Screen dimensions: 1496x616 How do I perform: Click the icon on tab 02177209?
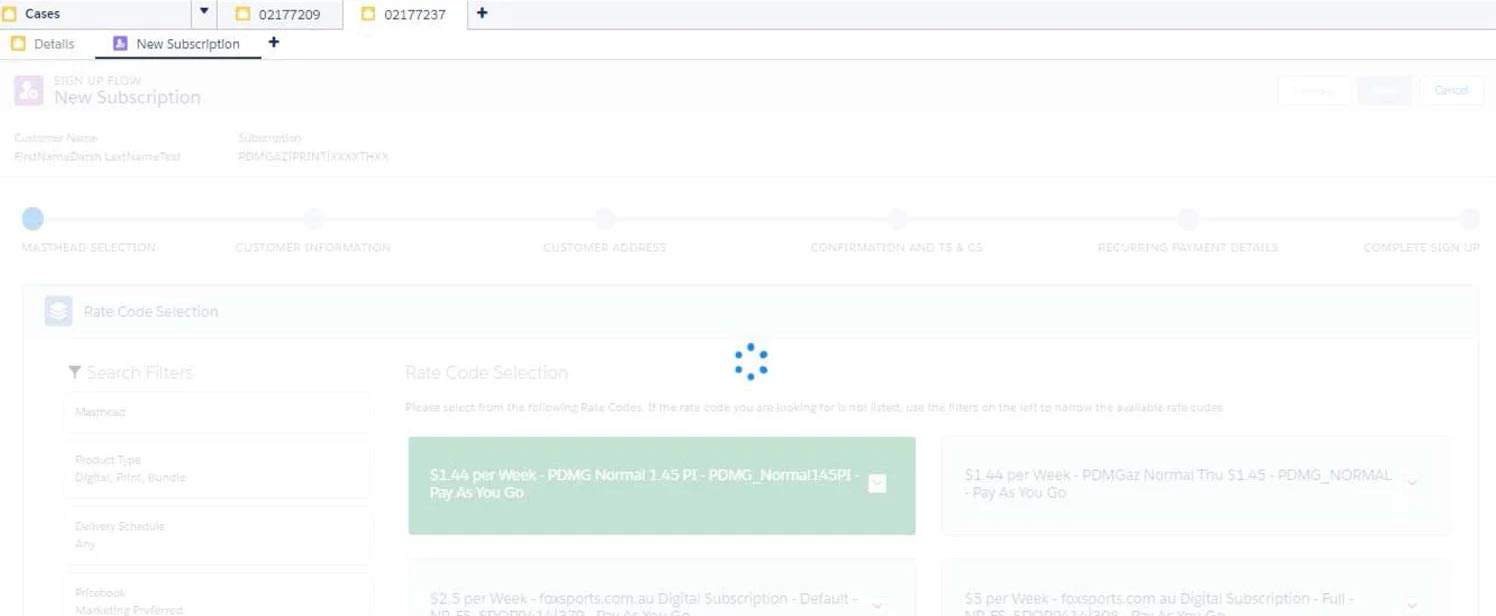pyautogui.click(x=242, y=14)
